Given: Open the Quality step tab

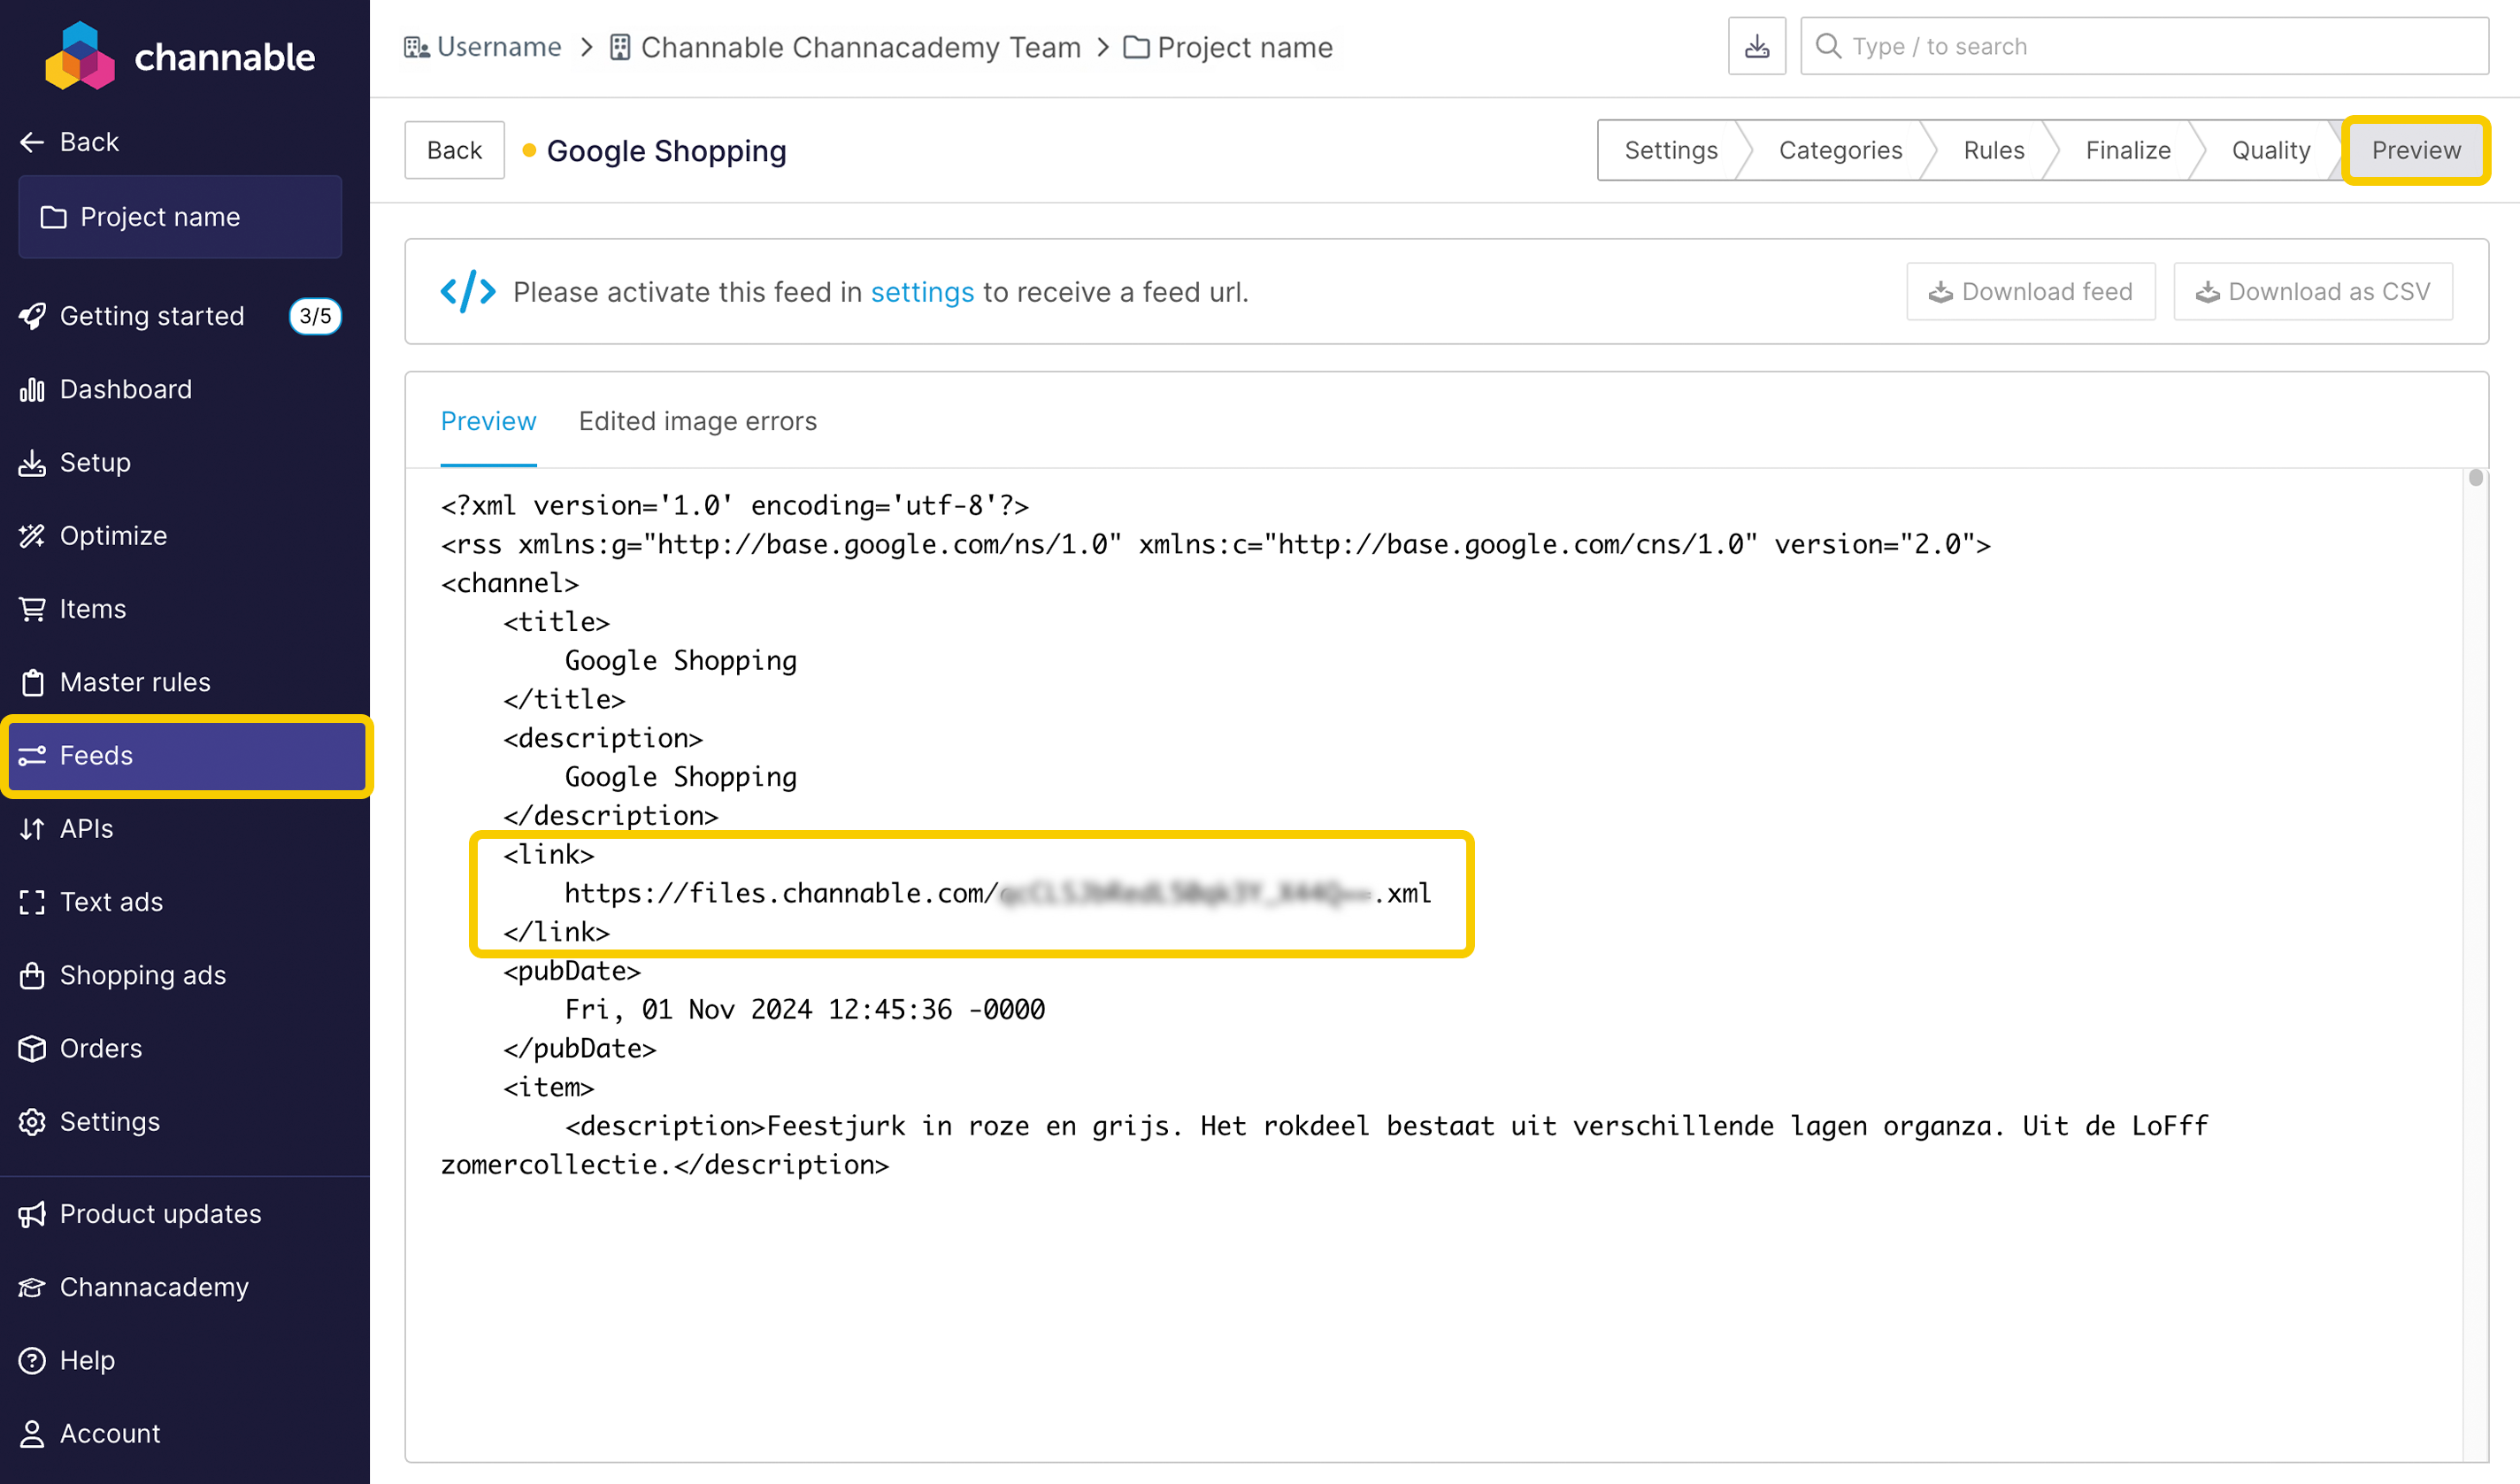Looking at the screenshot, I should pyautogui.click(x=2271, y=150).
